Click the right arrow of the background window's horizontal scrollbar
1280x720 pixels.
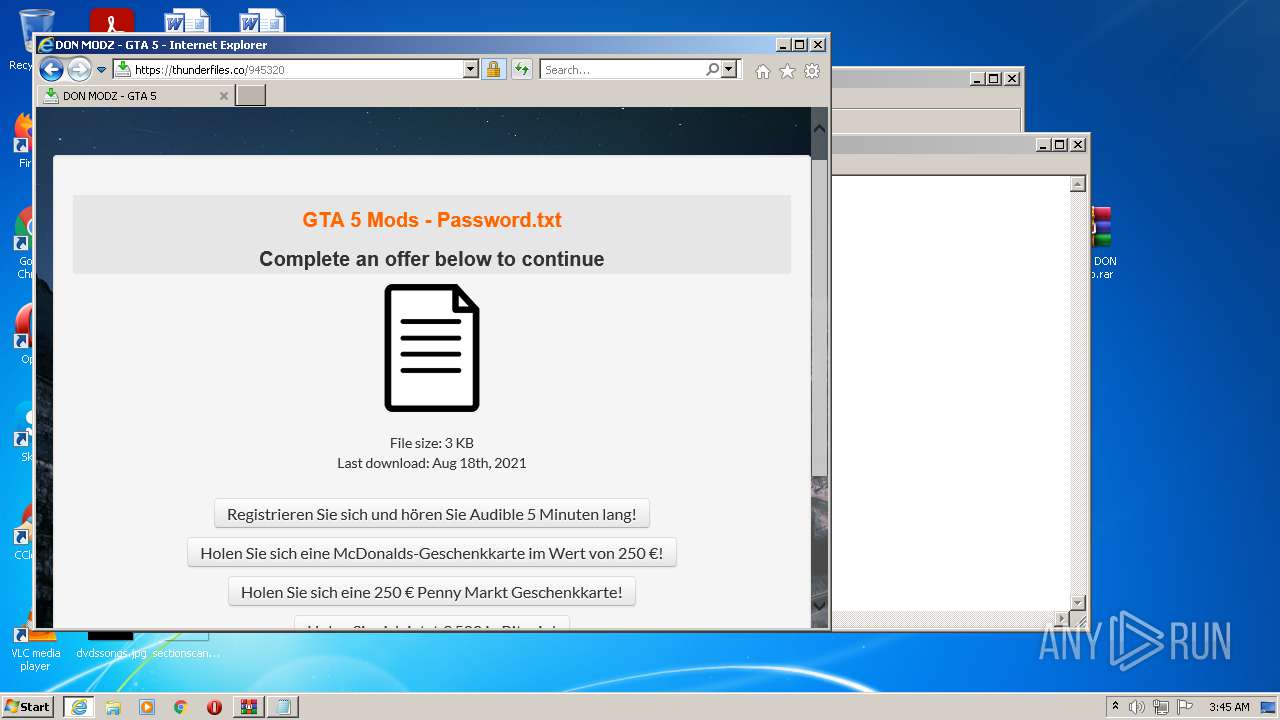(x=1061, y=619)
